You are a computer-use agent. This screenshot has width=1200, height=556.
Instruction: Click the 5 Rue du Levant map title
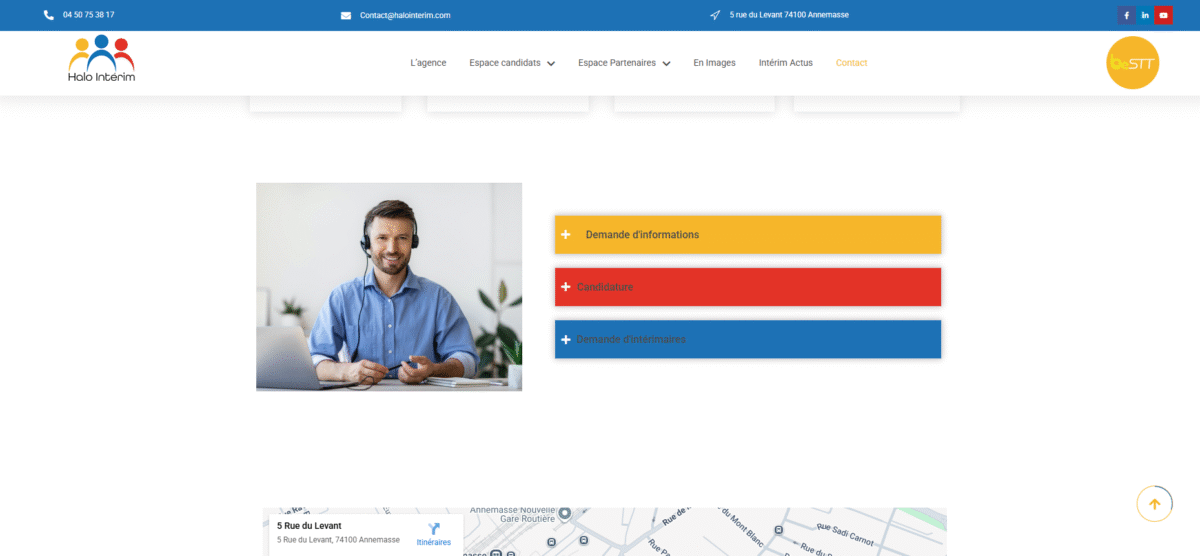[x=309, y=526]
